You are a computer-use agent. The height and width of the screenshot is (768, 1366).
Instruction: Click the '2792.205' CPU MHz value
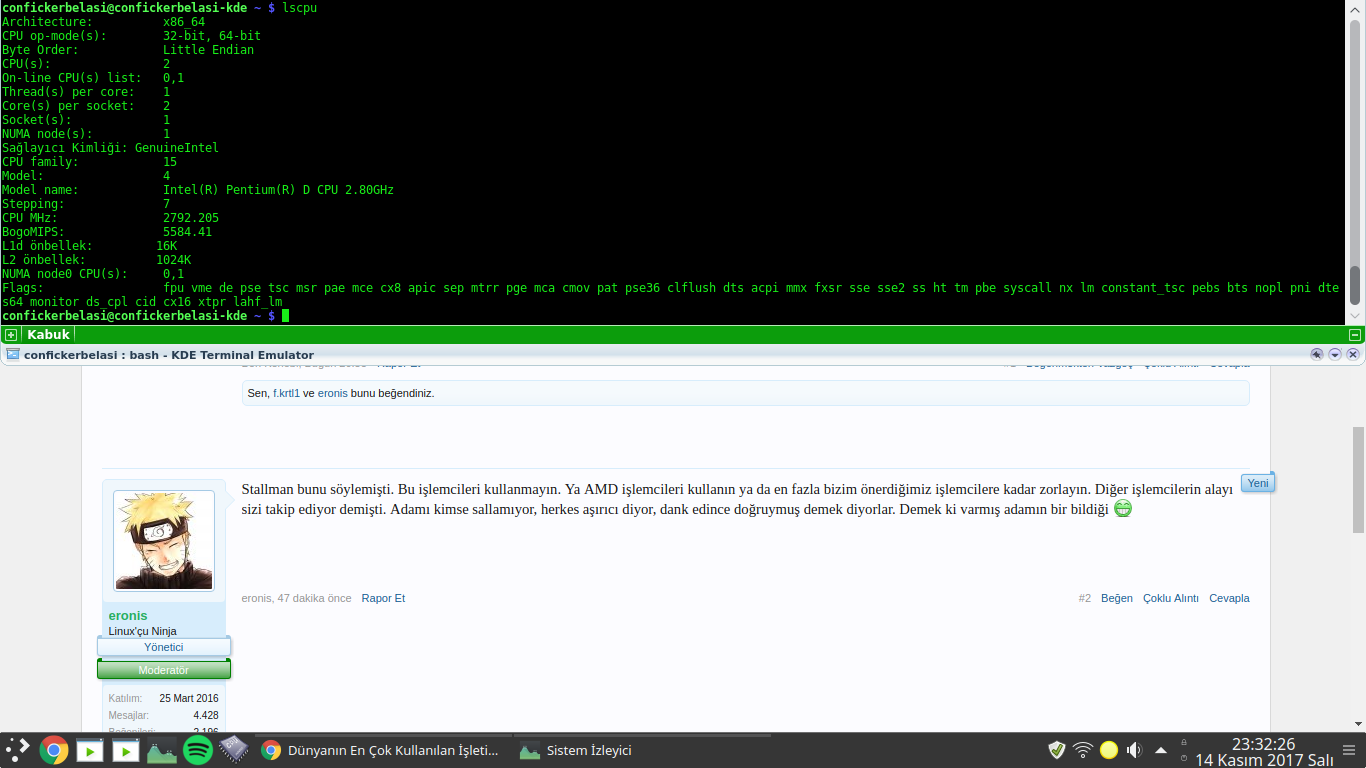point(191,217)
